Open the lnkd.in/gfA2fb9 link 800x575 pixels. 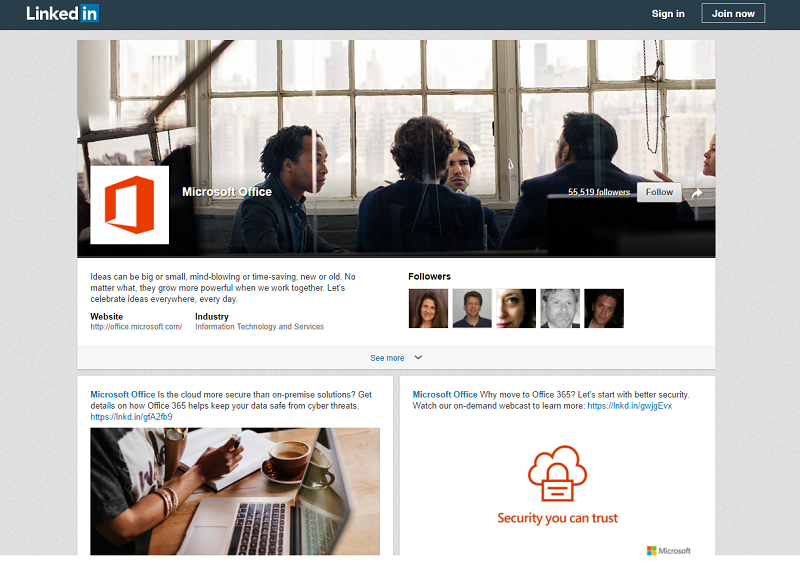[x=131, y=417]
